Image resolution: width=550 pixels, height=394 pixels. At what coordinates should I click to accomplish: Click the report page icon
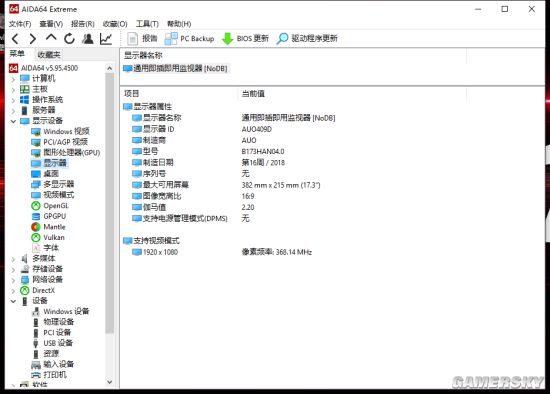pos(132,39)
